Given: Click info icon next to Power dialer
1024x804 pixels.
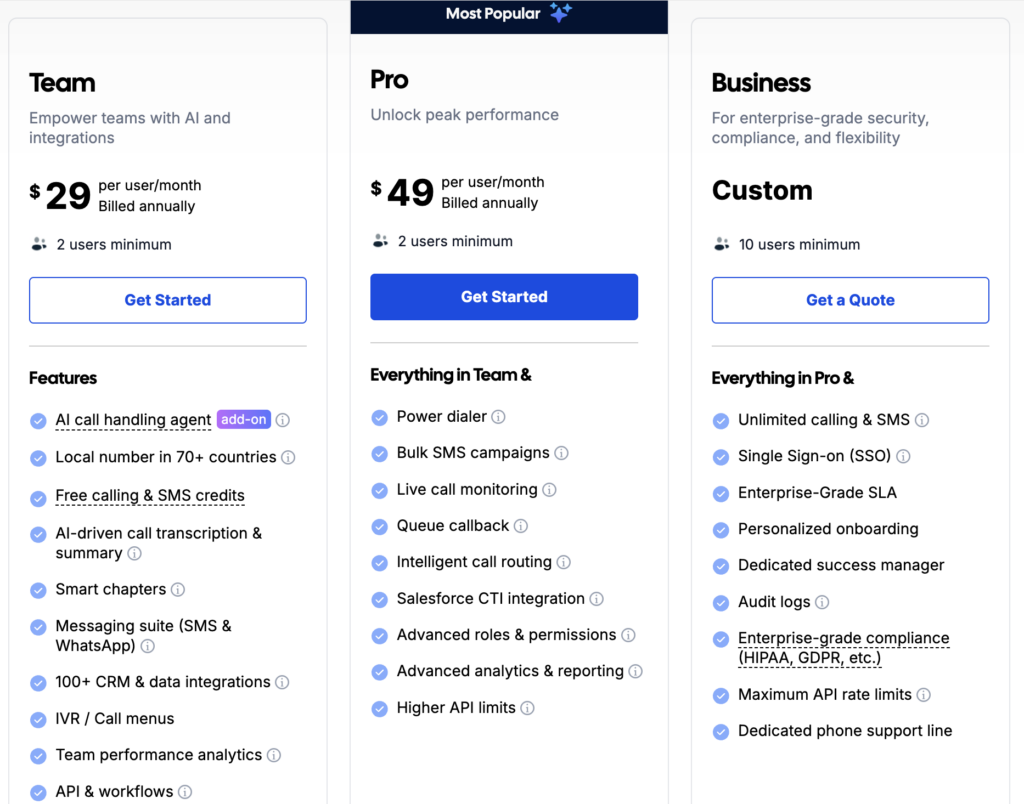Looking at the screenshot, I should (x=498, y=417).
